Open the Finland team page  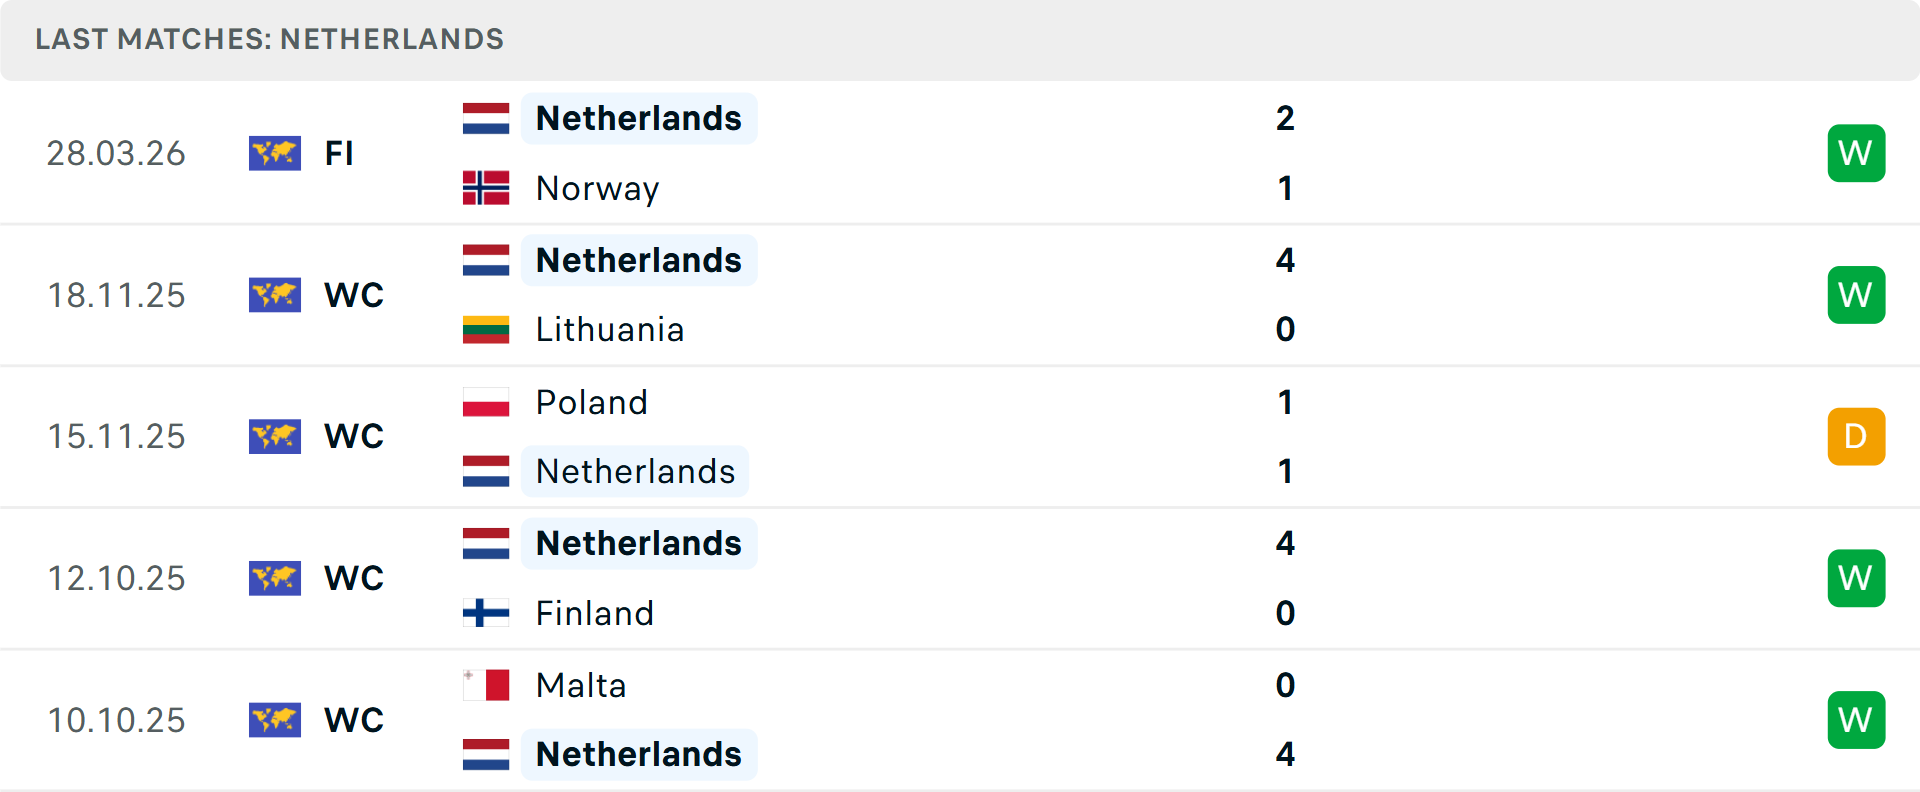(x=594, y=613)
